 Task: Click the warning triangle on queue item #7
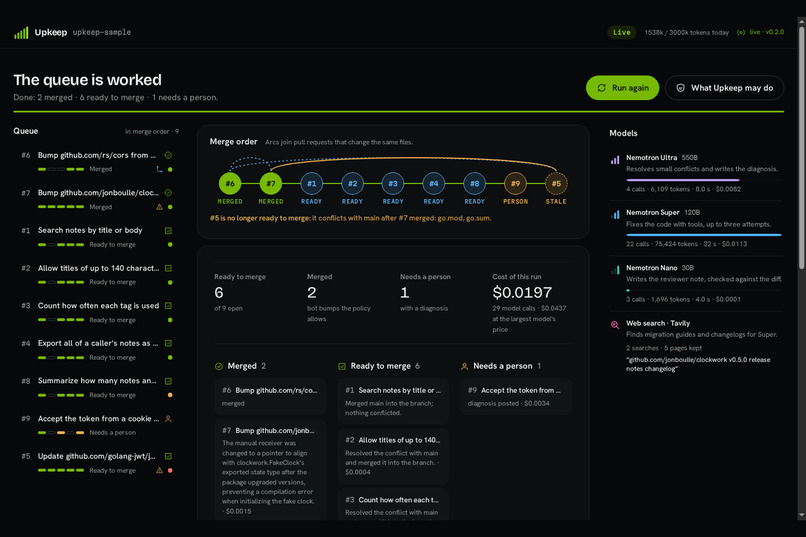pyautogui.click(x=159, y=207)
